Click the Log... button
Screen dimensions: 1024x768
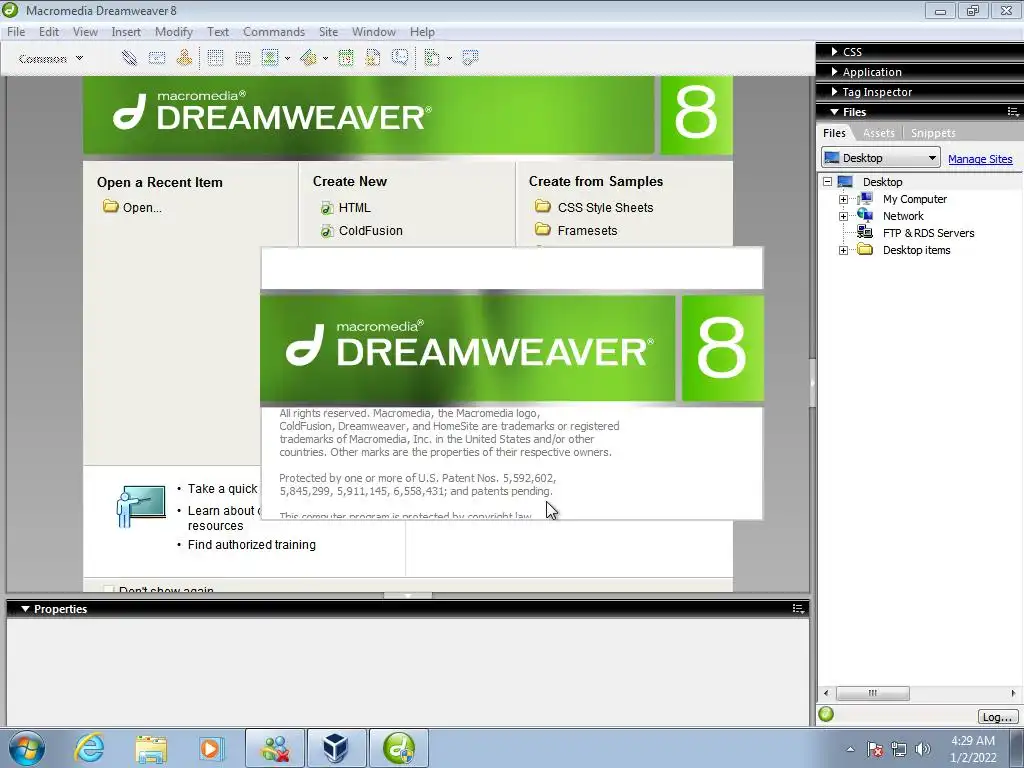pos(997,716)
